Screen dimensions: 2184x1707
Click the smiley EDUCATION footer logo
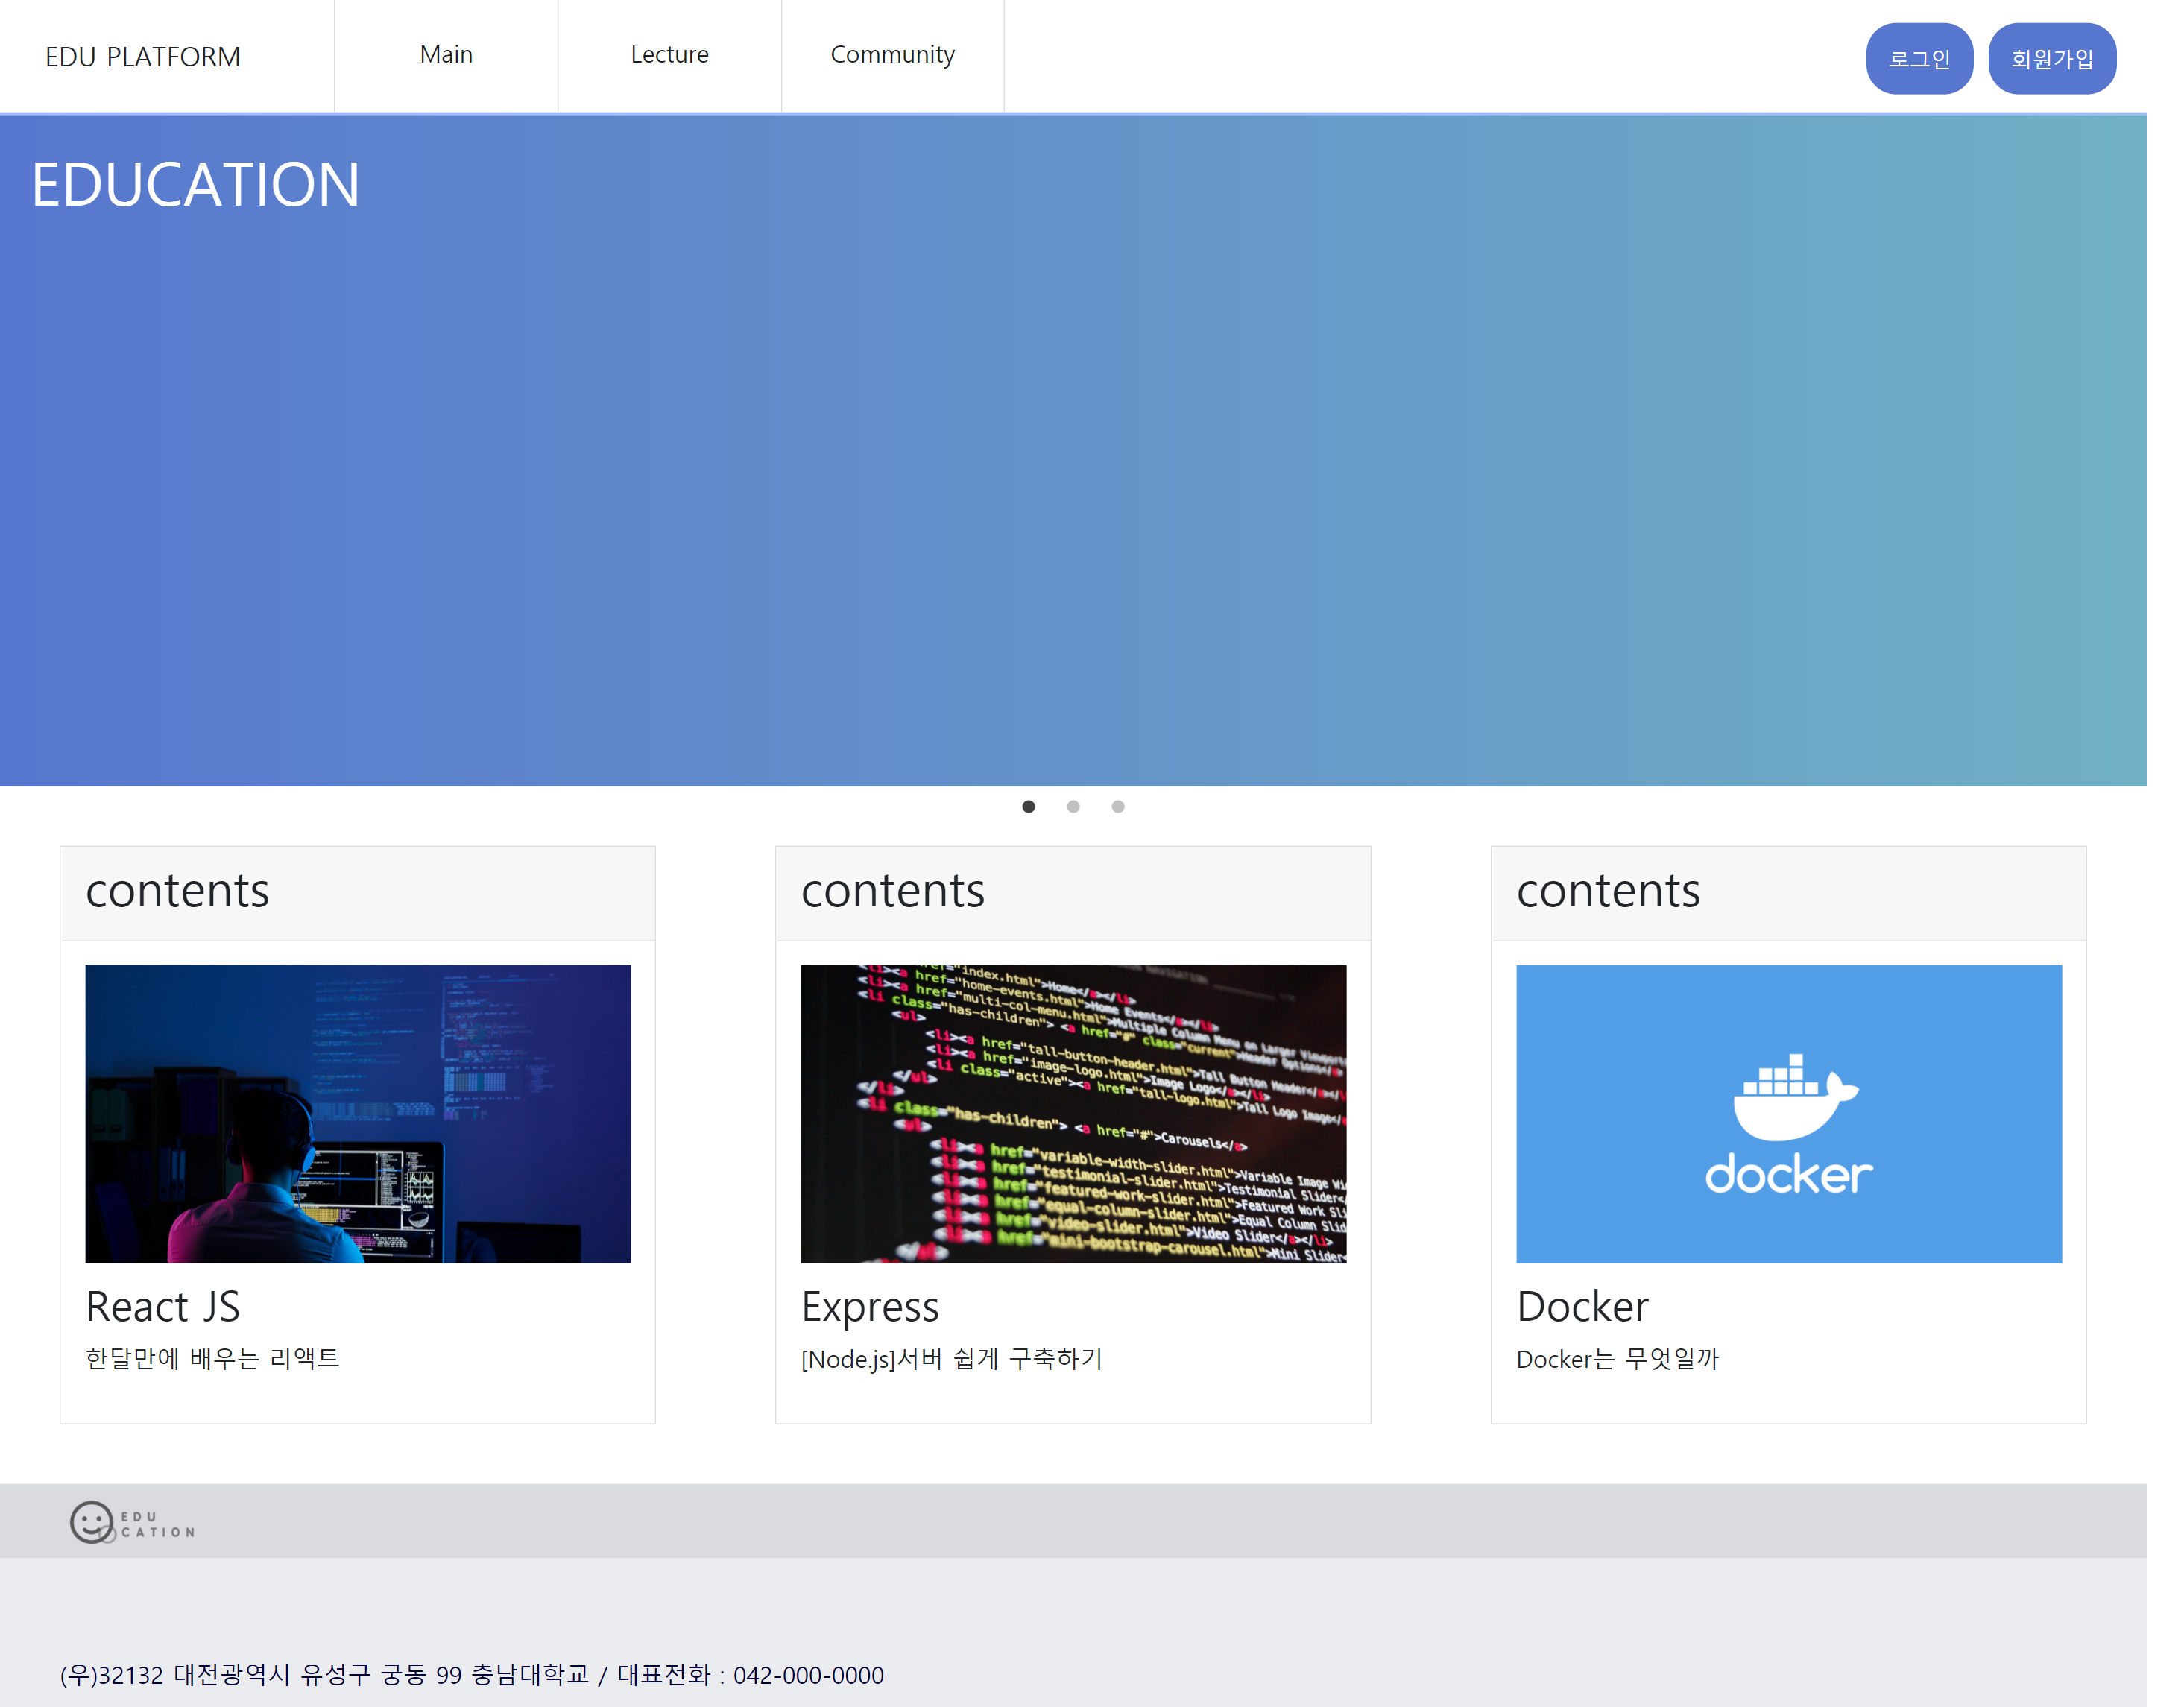click(130, 1521)
